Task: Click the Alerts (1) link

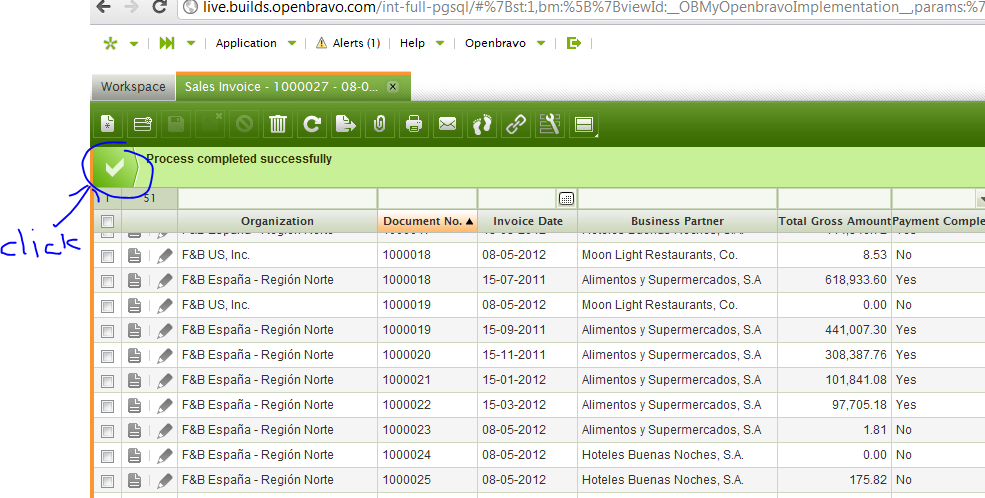Action: [x=348, y=43]
